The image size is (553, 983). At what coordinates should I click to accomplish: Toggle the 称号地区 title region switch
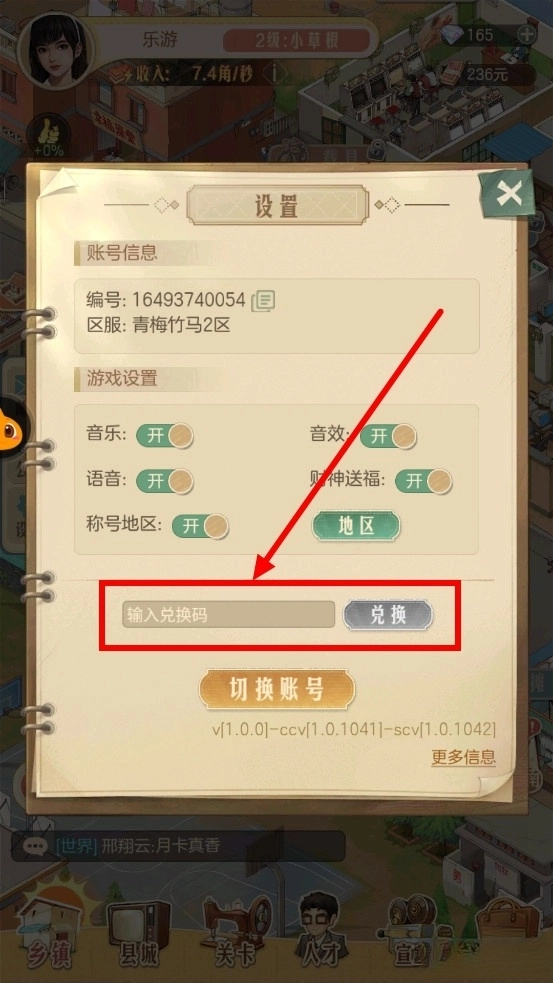pyautogui.click(x=201, y=525)
